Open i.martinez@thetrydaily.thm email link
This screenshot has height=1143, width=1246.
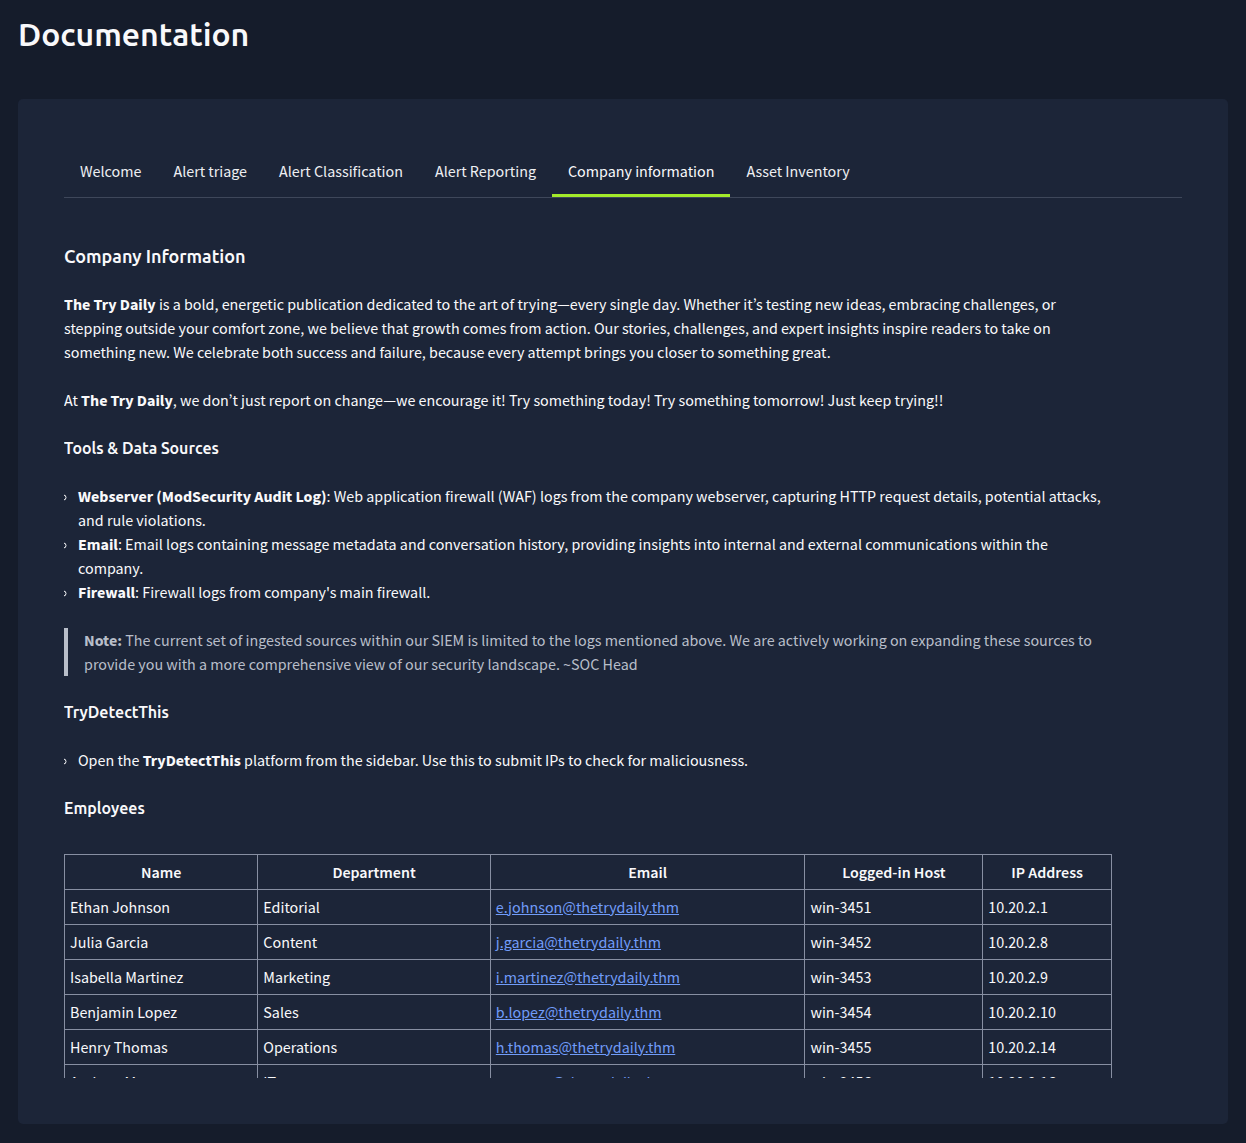[588, 978]
